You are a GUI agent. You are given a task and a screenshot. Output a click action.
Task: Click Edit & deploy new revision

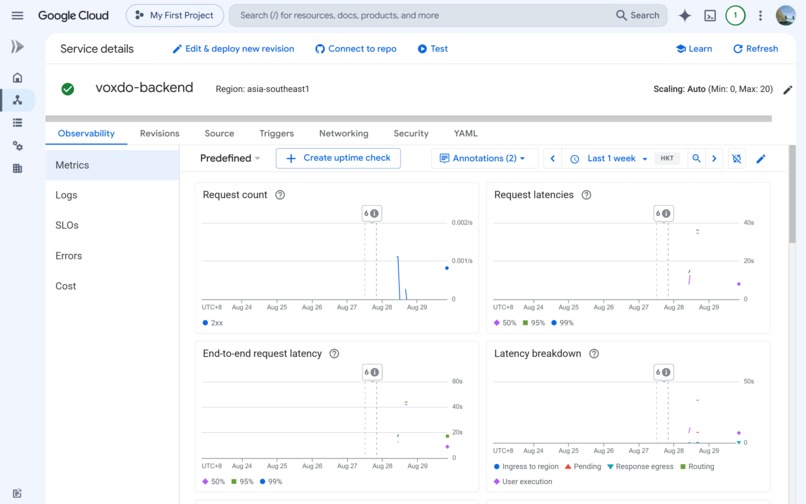(233, 49)
